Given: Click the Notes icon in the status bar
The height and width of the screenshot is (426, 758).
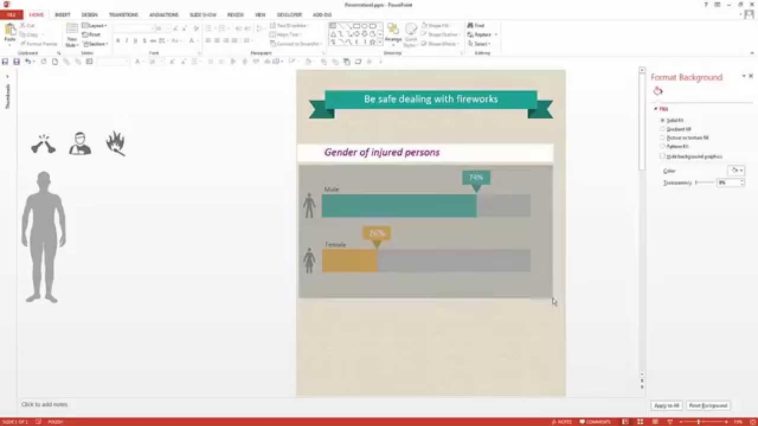Looking at the screenshot, I should tap(563, 421).
